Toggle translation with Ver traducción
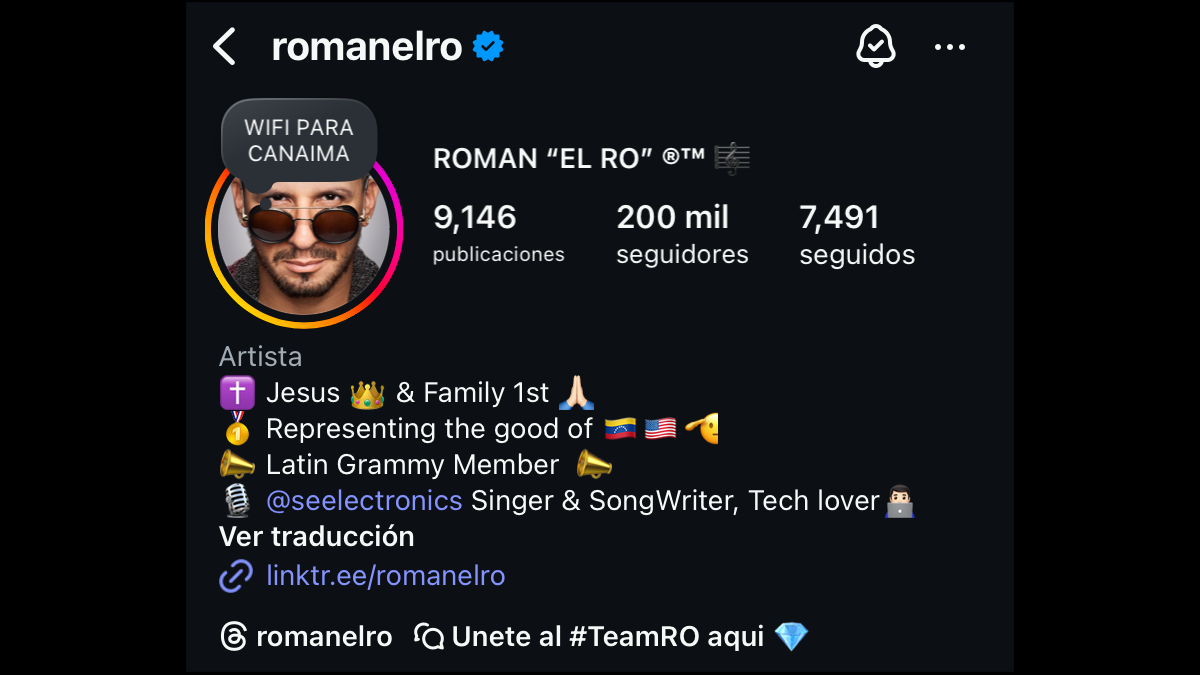 tap(316, 537)
